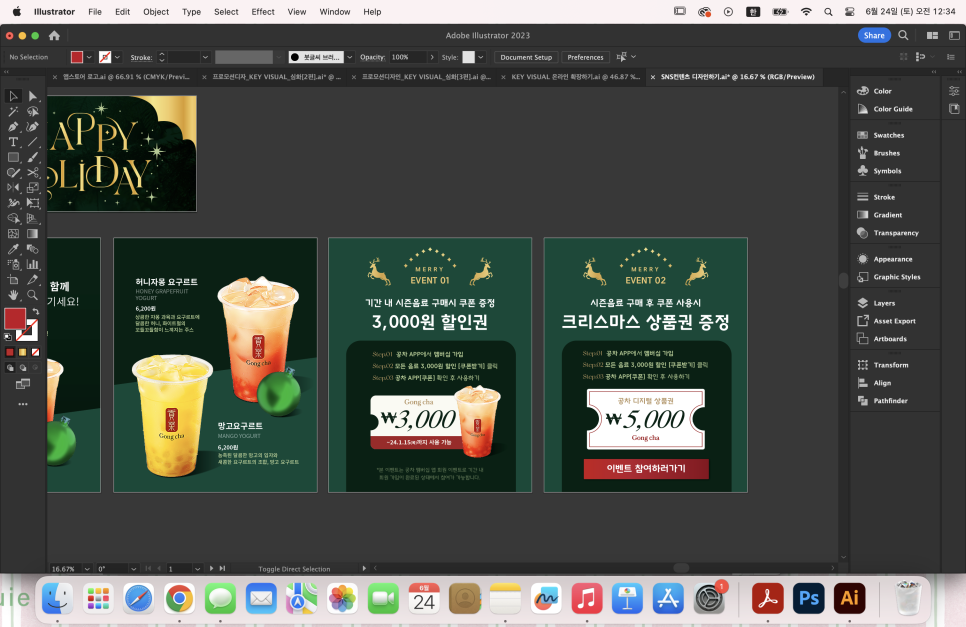Switch to KEY VISUAL 온라인 확장하기.ai tab
966x627 pixels.
pyautogui.click(x=575, y=77)
